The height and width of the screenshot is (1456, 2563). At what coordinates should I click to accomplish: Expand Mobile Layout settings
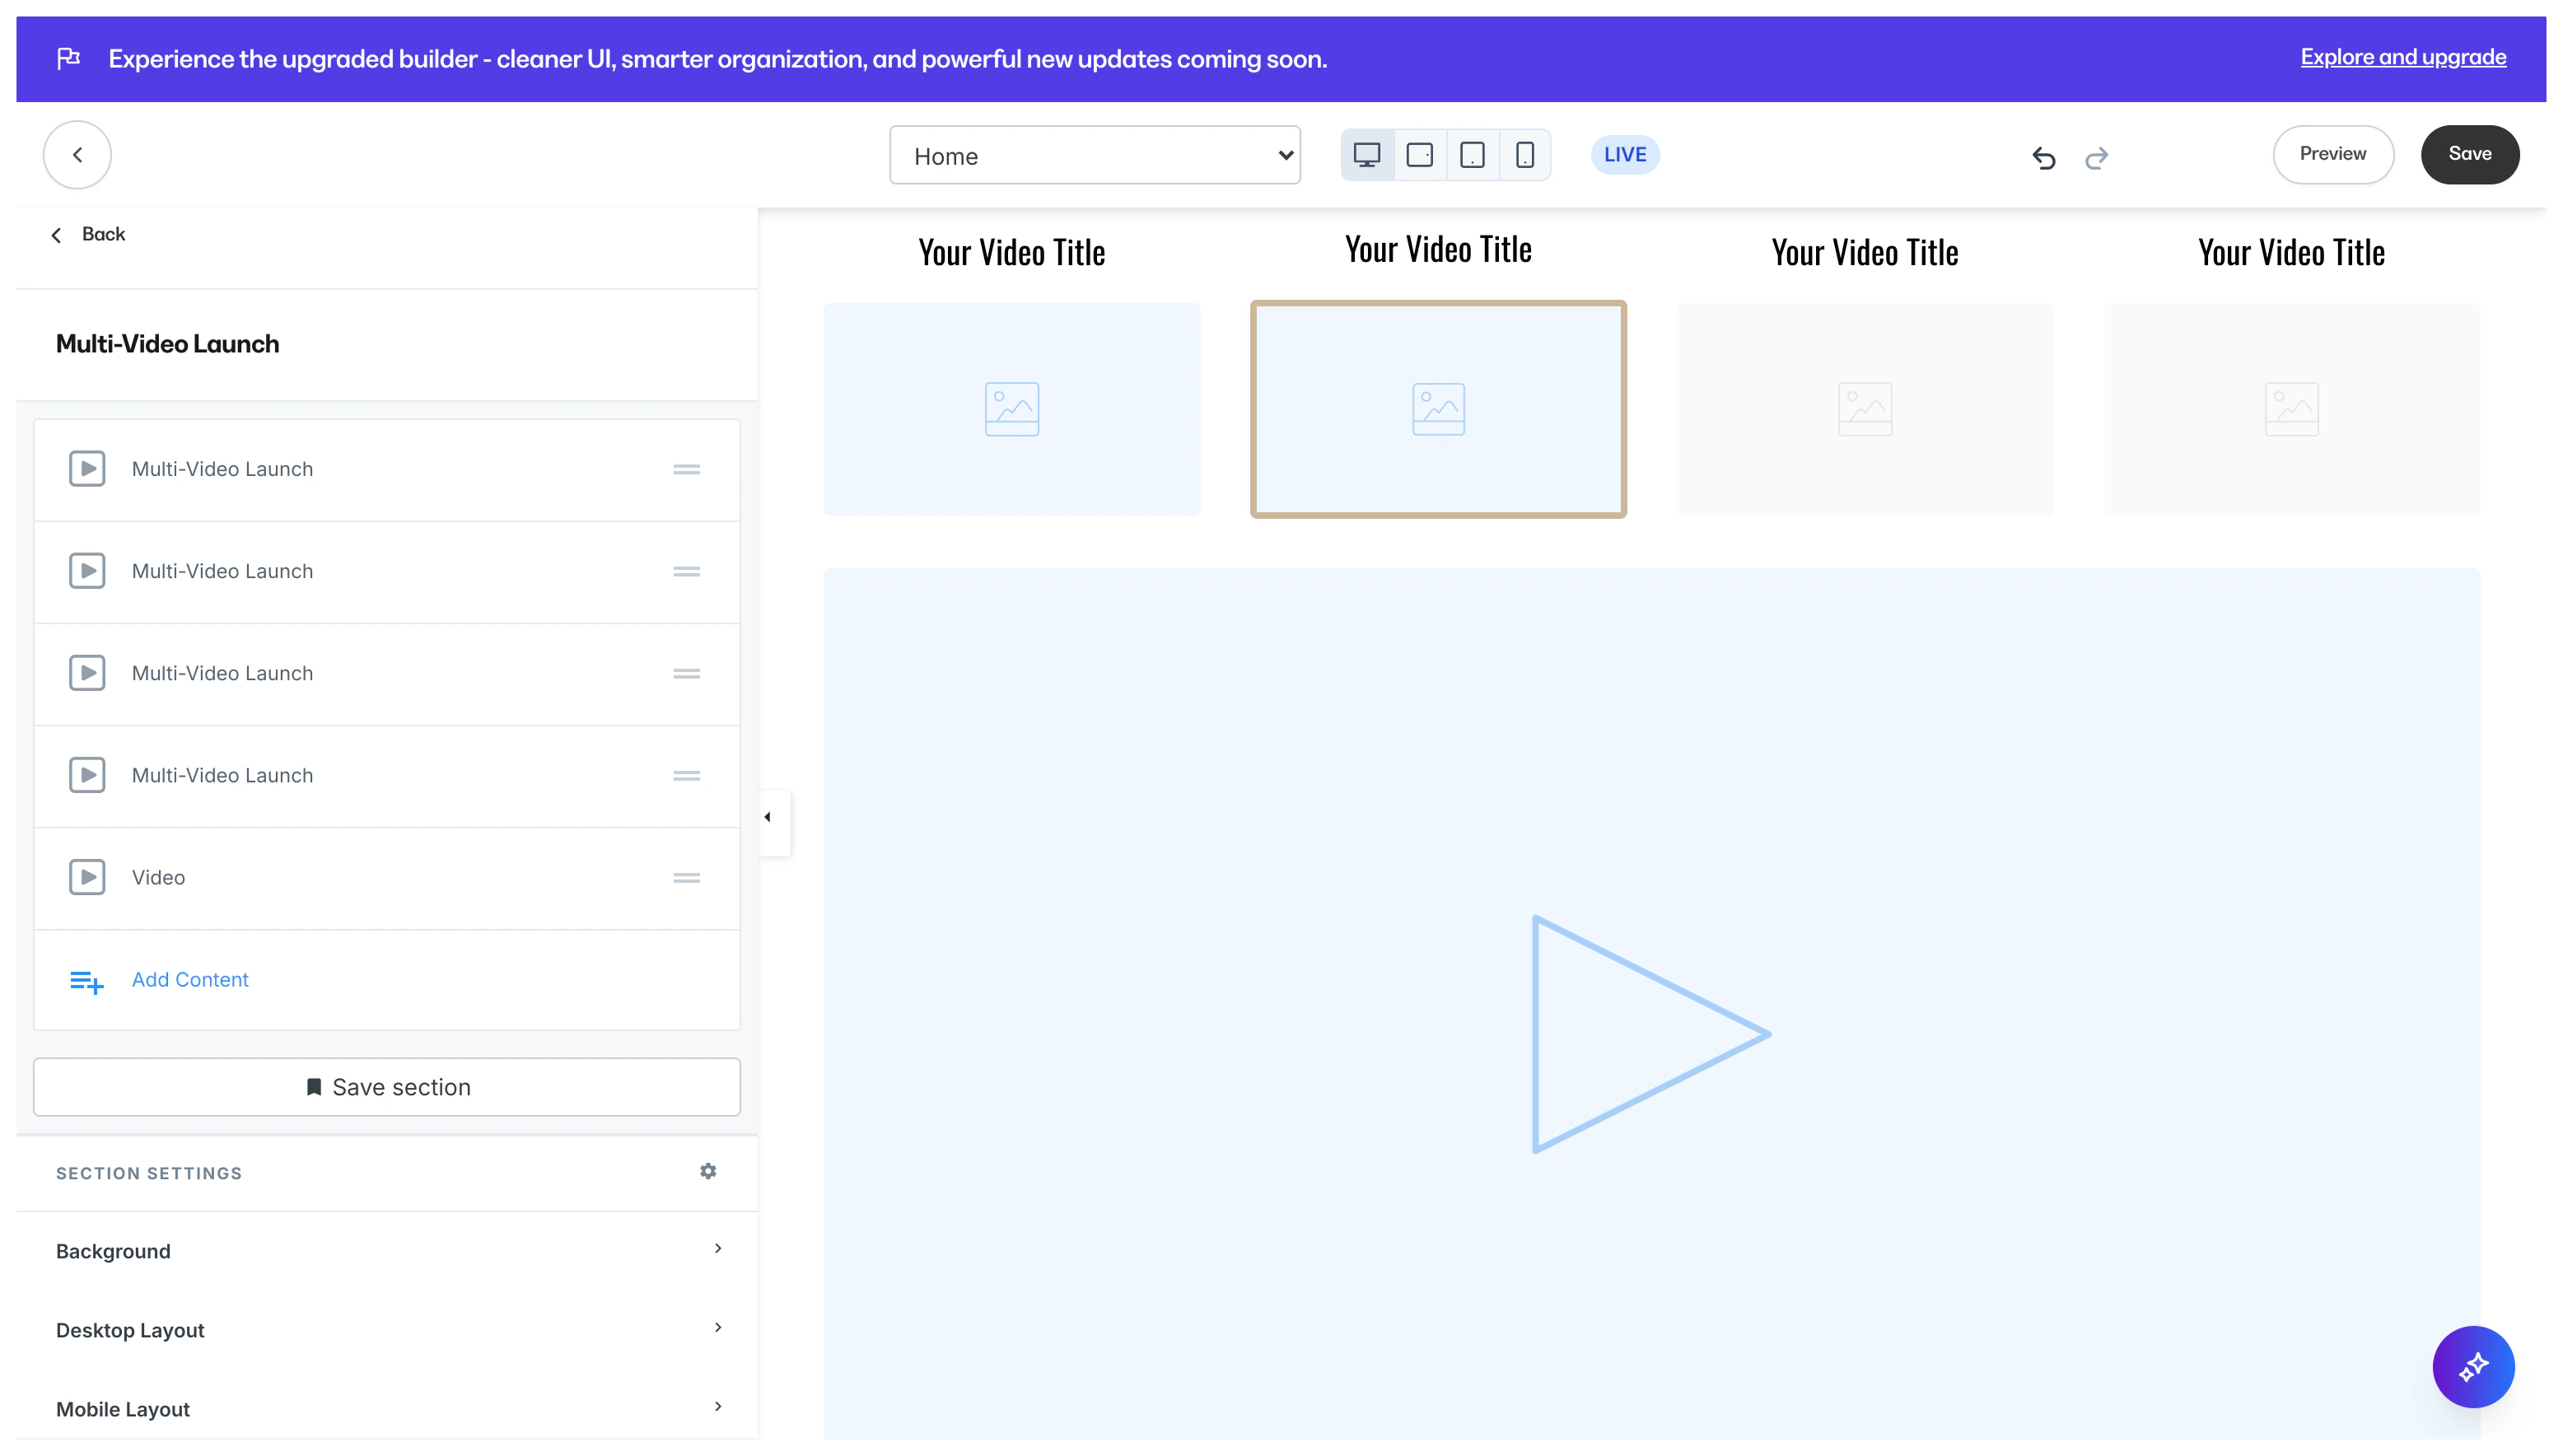[387, 1408]
